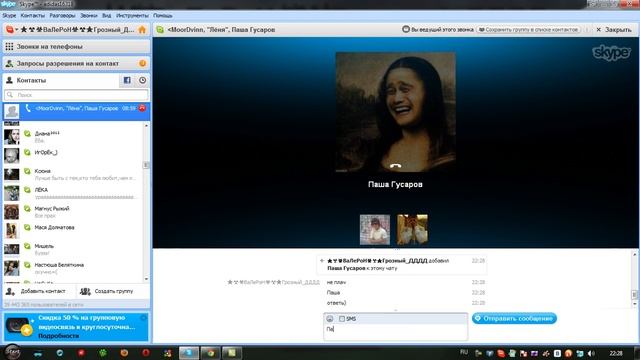Click the taskbar clock 22:28
Viewport: 640px width, 360px height.
616,353
